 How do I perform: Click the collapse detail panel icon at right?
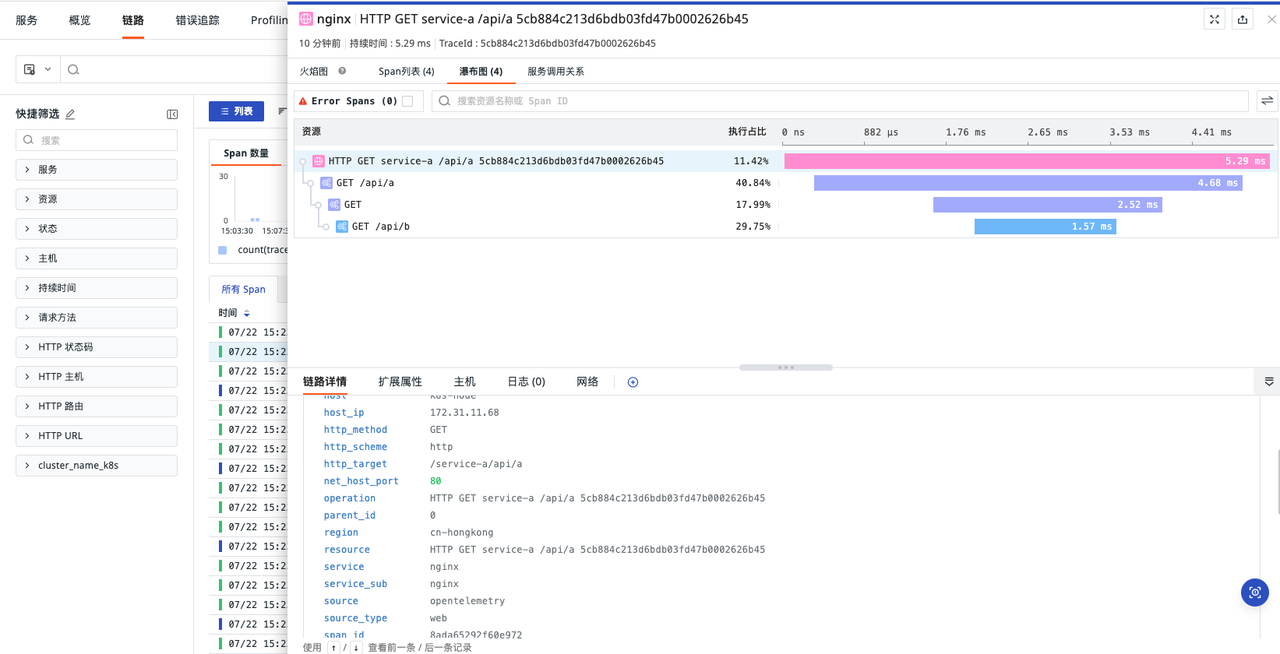click(x=1269, y=382)
